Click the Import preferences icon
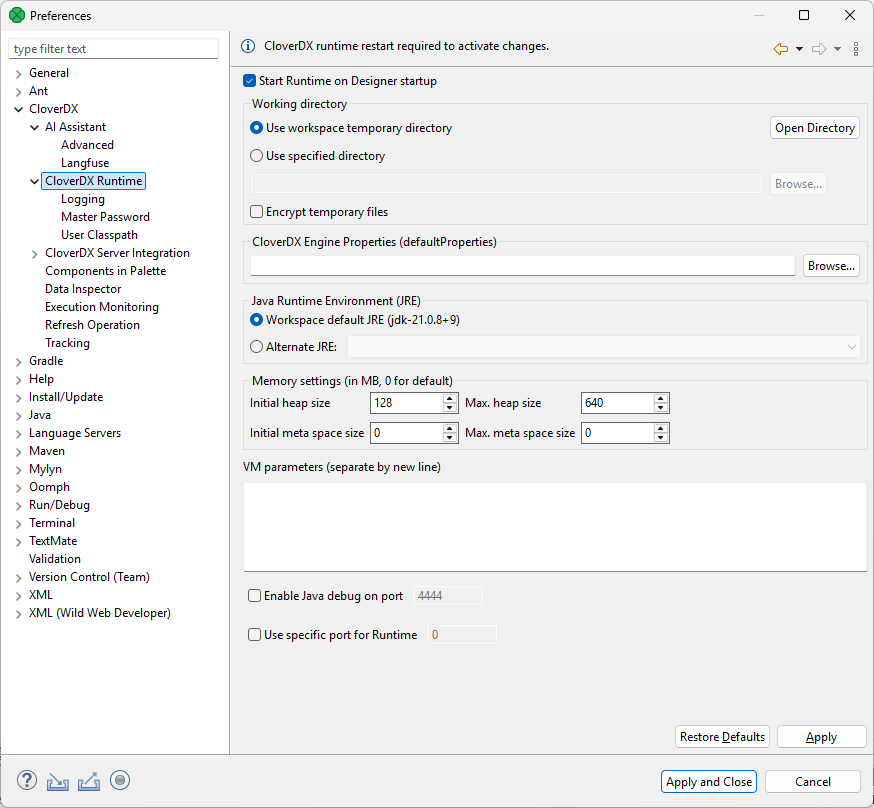The height and width of the screenshot is (808, 874). pyautogui.click(x=58, y=781)
